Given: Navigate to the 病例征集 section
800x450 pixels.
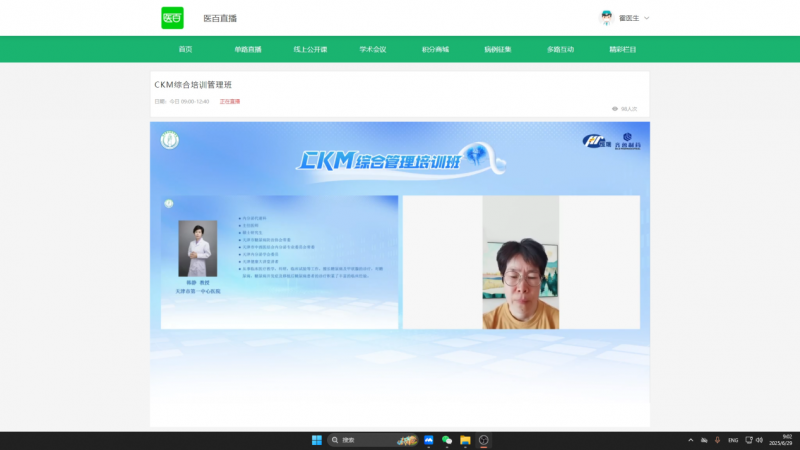Looking at the screenshot, I should (498, 49).
